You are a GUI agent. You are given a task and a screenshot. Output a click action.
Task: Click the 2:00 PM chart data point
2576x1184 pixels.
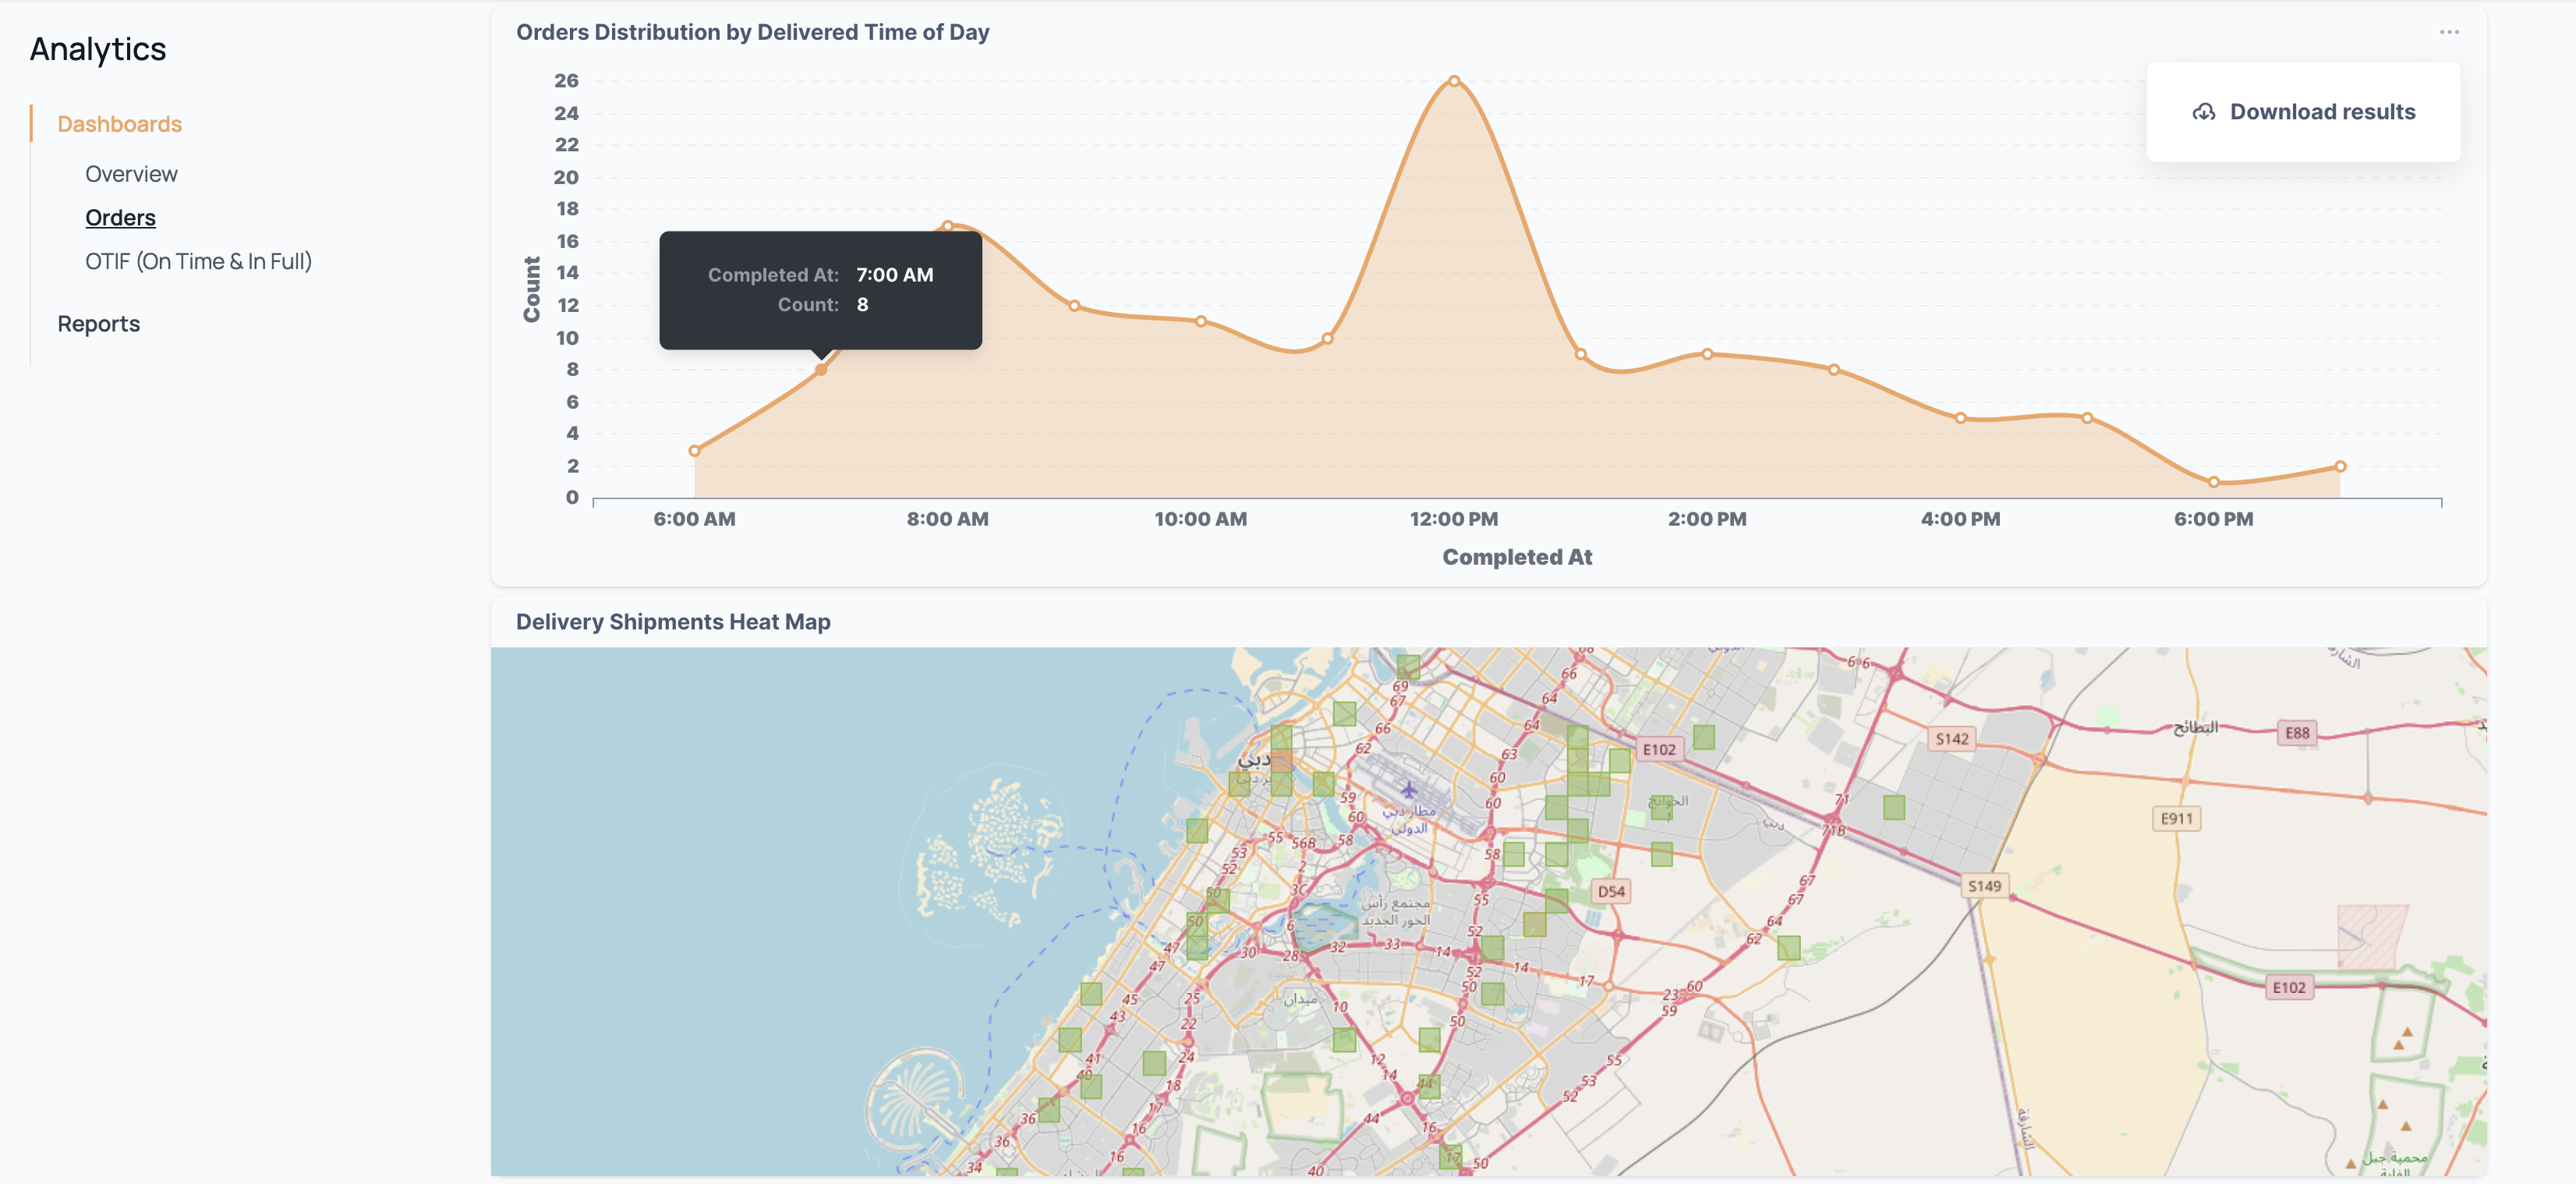click(1707, 354)
